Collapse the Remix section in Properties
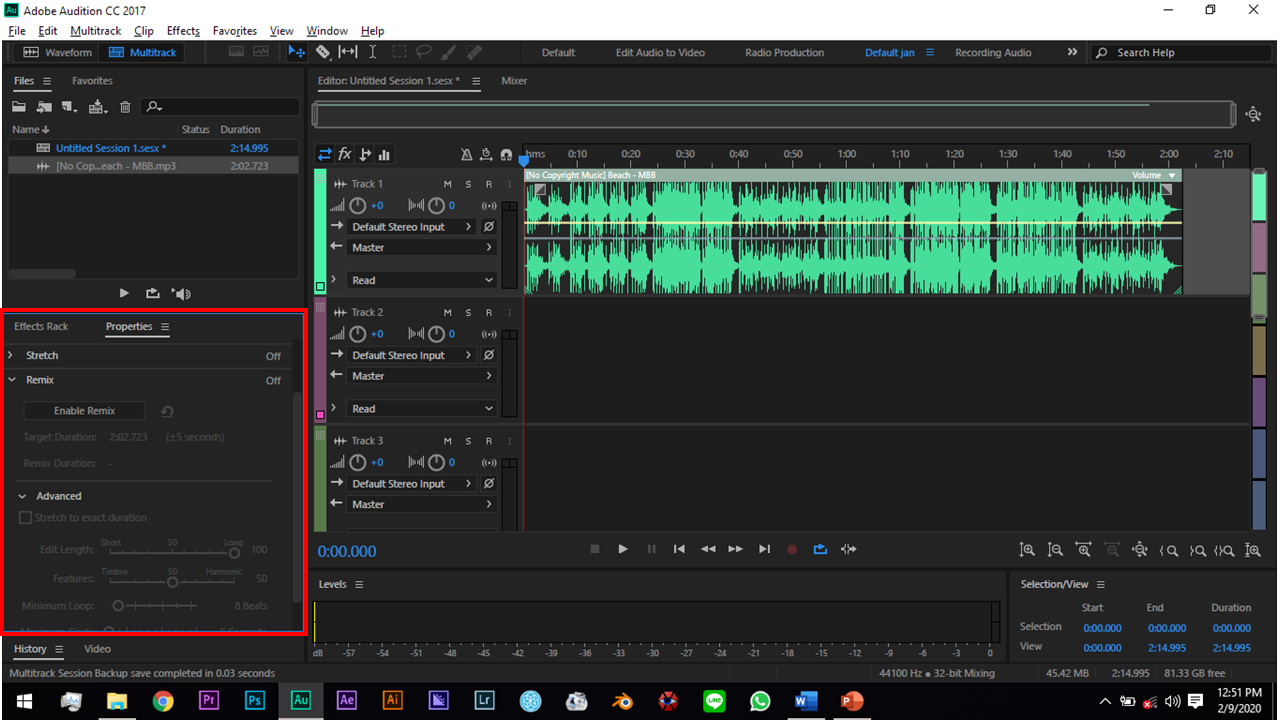Image resolution: width=1280 pixels, height=720 pixels. pyautogui.click(x=13, y=380)
